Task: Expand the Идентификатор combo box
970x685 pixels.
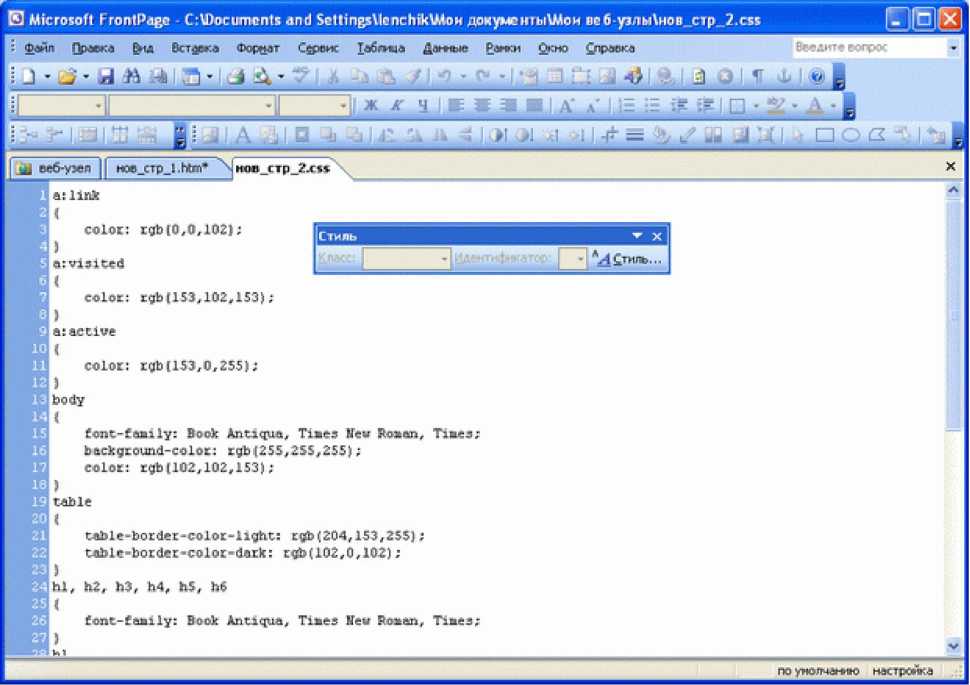Action: 579,259
